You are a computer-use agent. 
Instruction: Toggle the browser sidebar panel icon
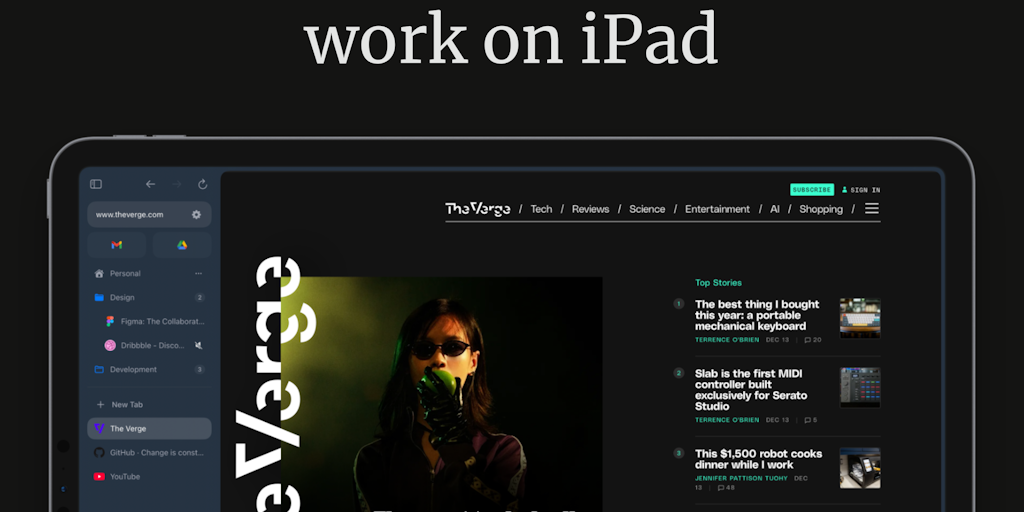click(x=96, y=184)
